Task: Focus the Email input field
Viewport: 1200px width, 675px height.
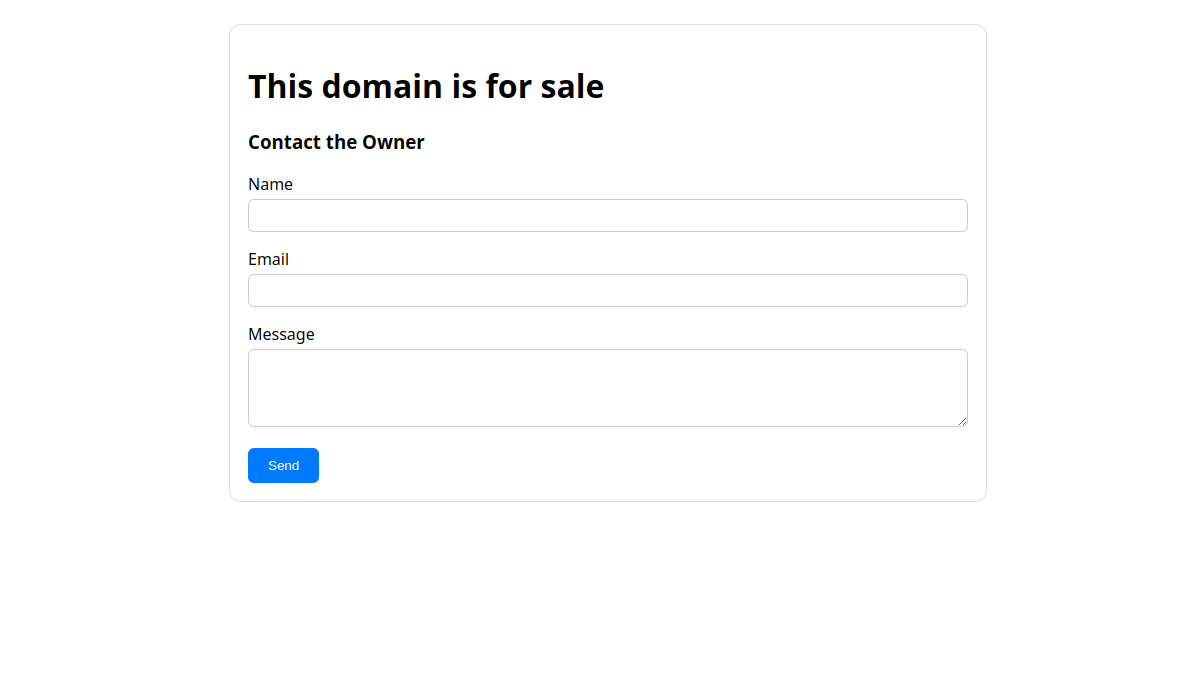Action: 608,290
